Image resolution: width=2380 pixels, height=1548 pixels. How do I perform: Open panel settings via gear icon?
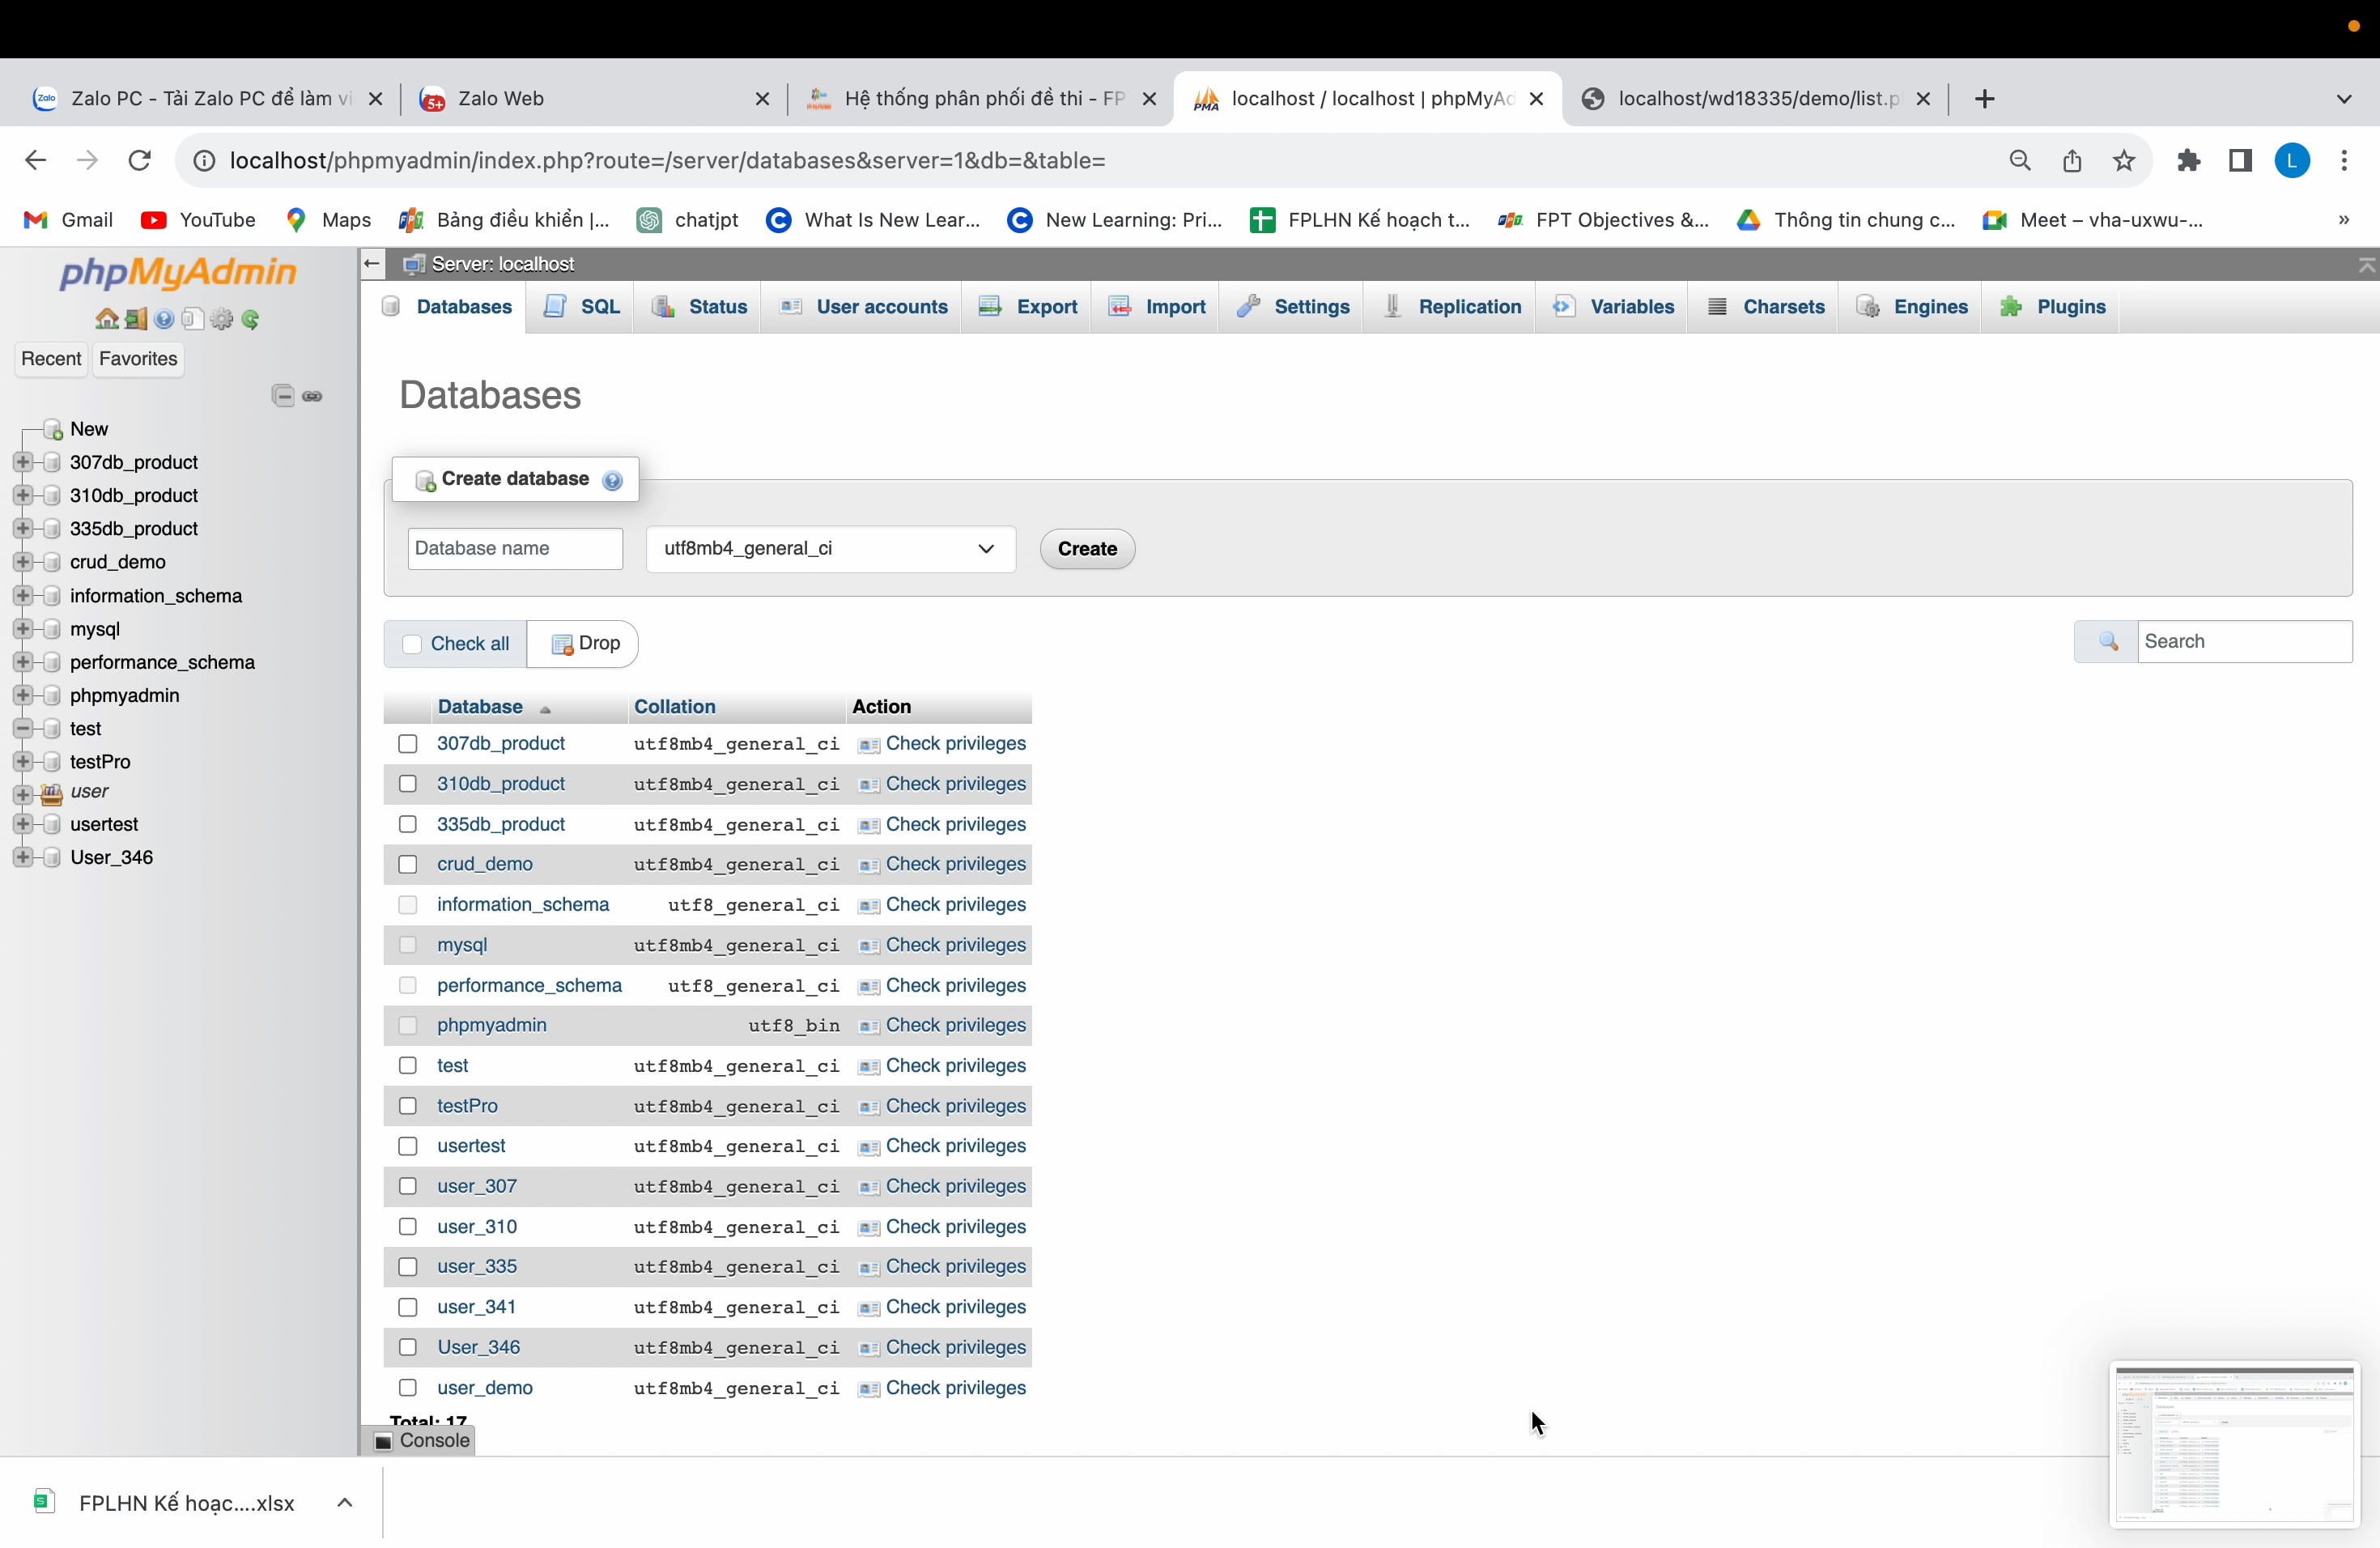[x=222, y=319]
